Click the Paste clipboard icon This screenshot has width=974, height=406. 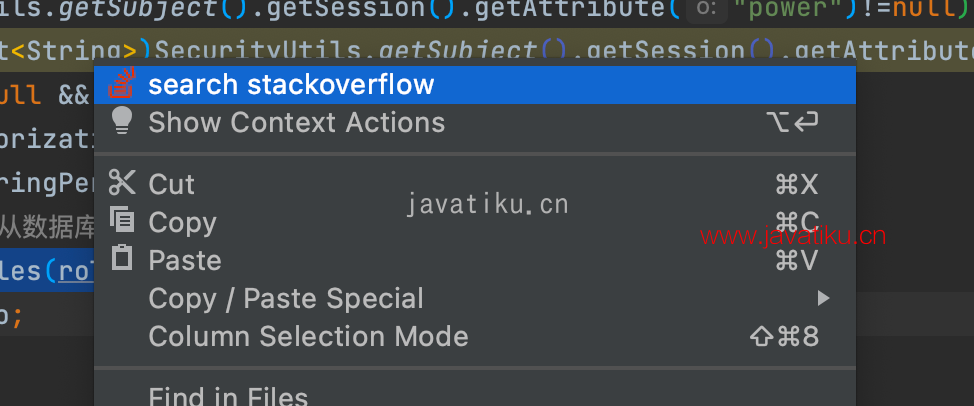point(122,257)
